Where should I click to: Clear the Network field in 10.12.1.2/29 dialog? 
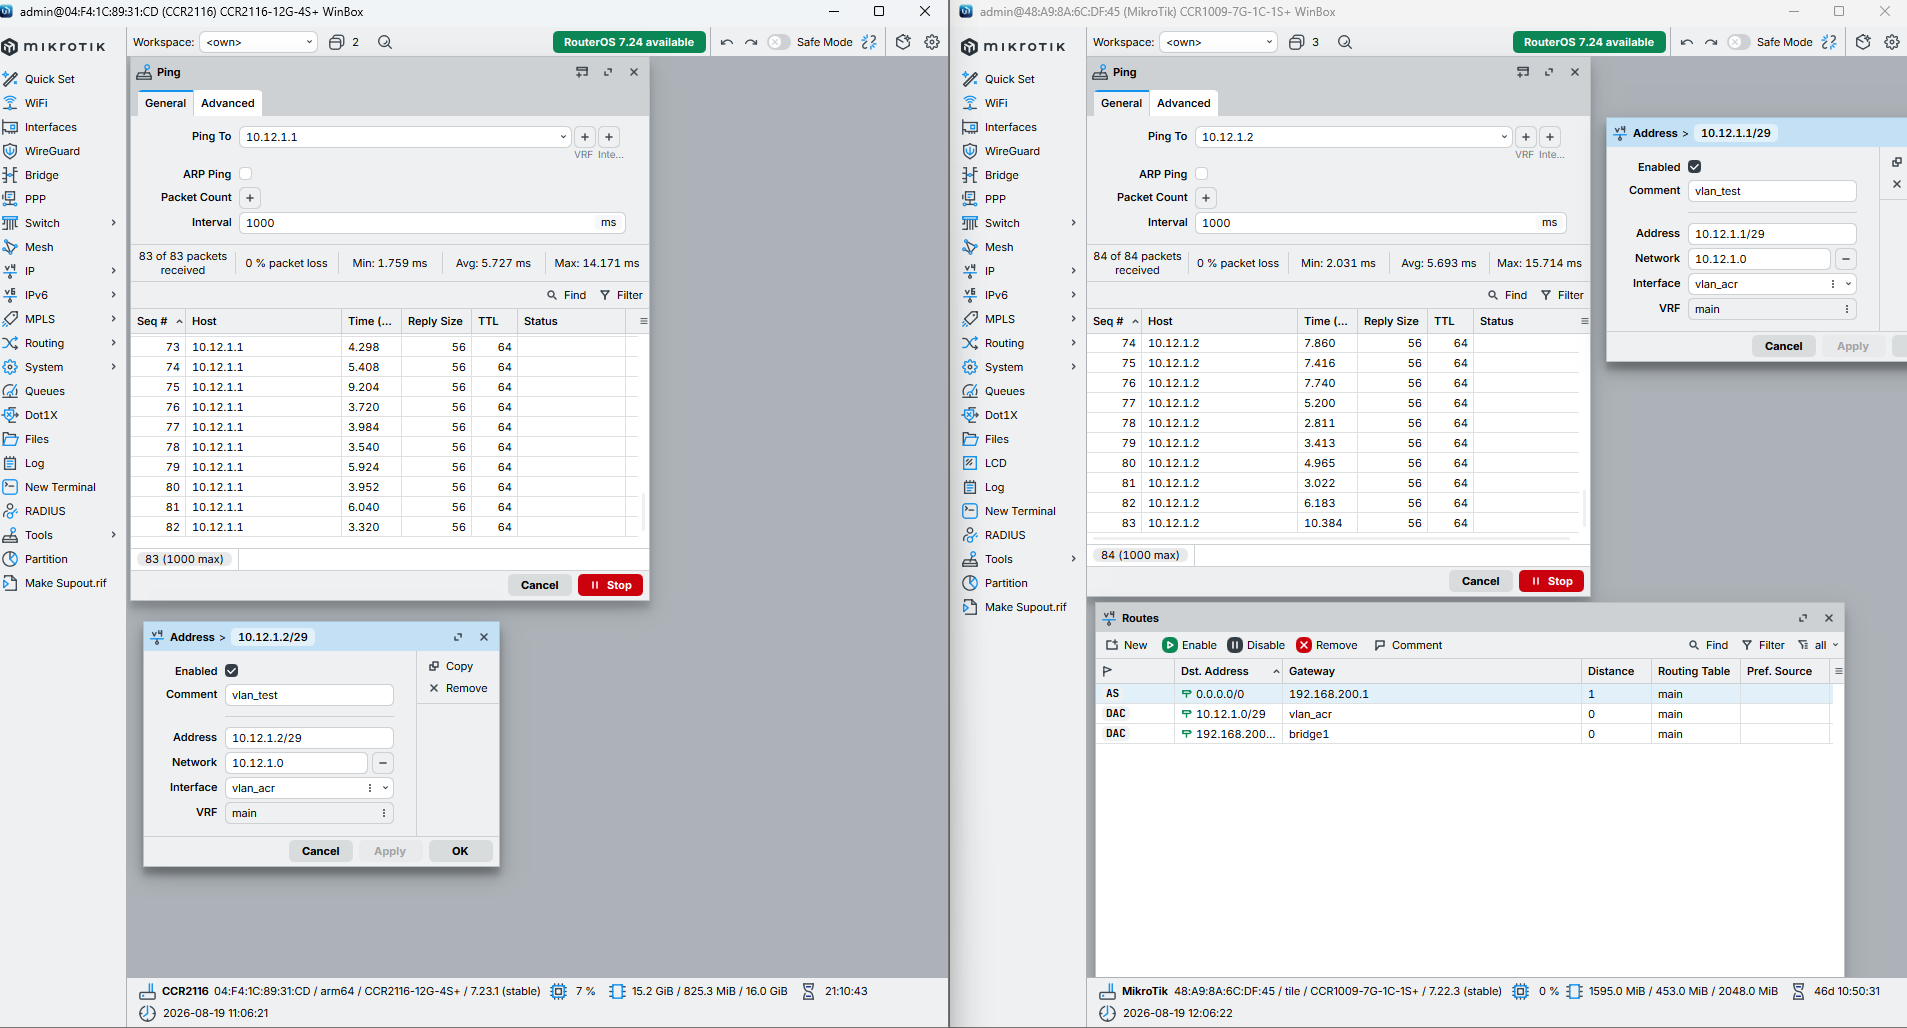pos(383,763)
